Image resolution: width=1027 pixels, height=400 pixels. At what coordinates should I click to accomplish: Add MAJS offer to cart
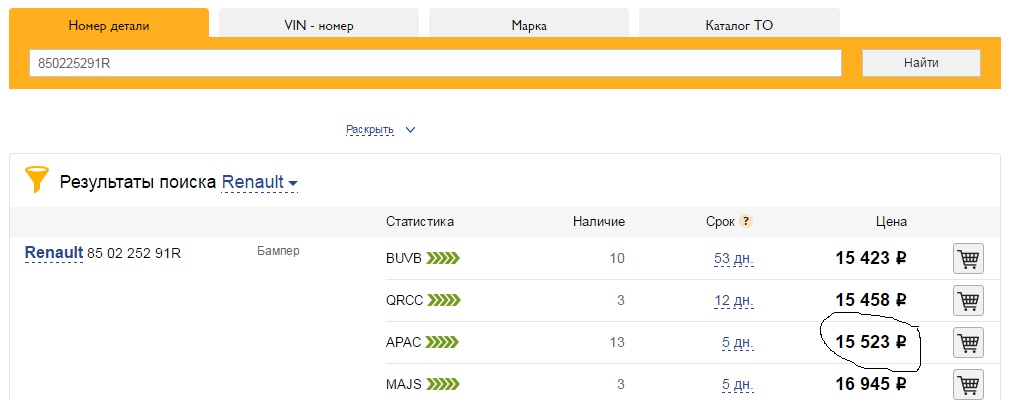tap(968, 384)
